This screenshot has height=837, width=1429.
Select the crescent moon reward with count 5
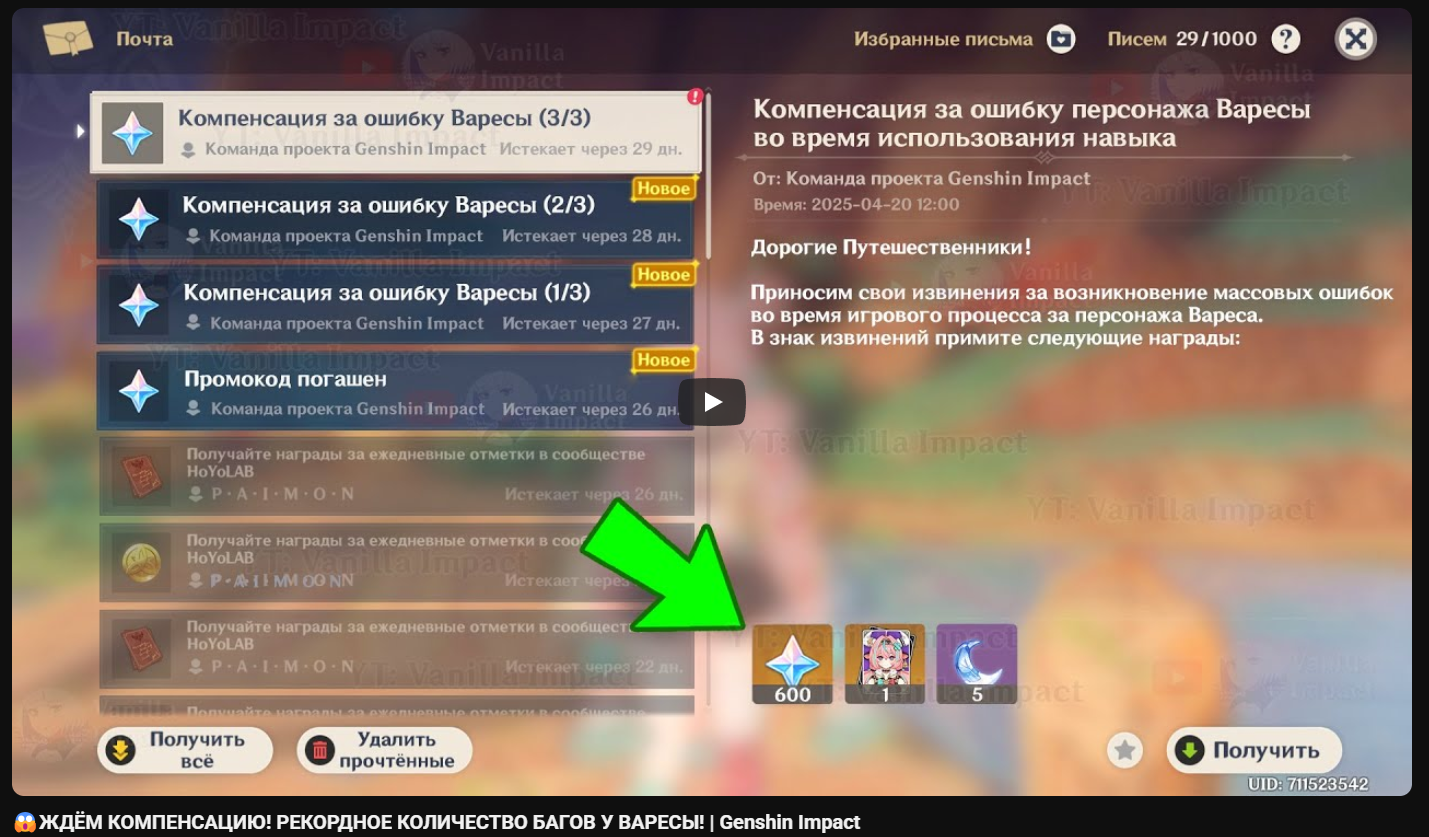click(x=977, y=664)
